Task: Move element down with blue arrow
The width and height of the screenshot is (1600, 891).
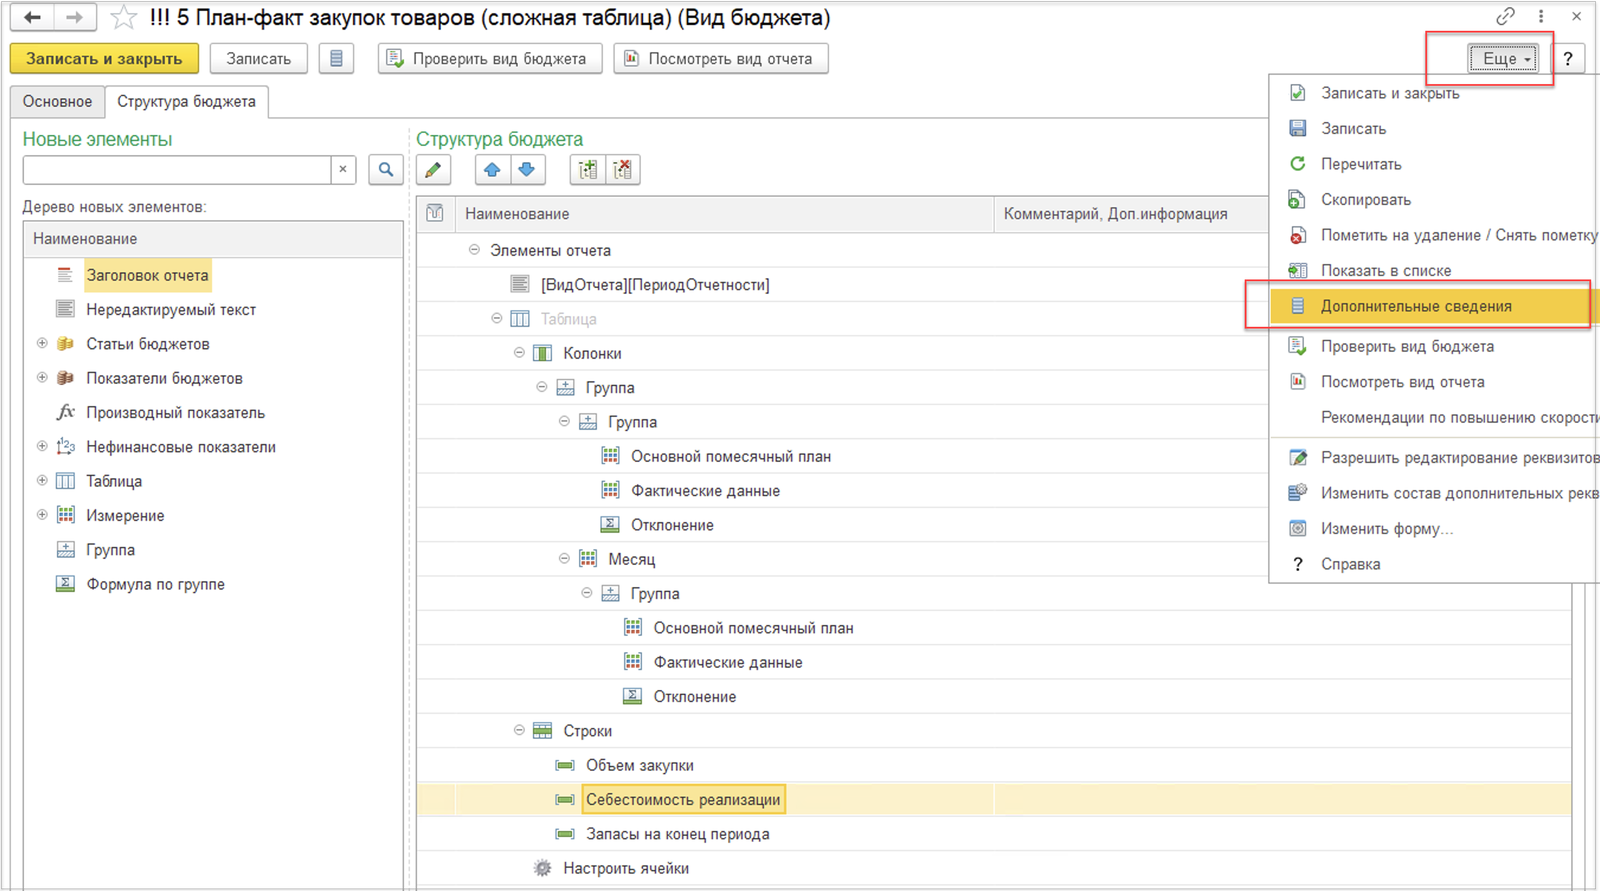Action: pyautogui.click(x=527, y=170)
